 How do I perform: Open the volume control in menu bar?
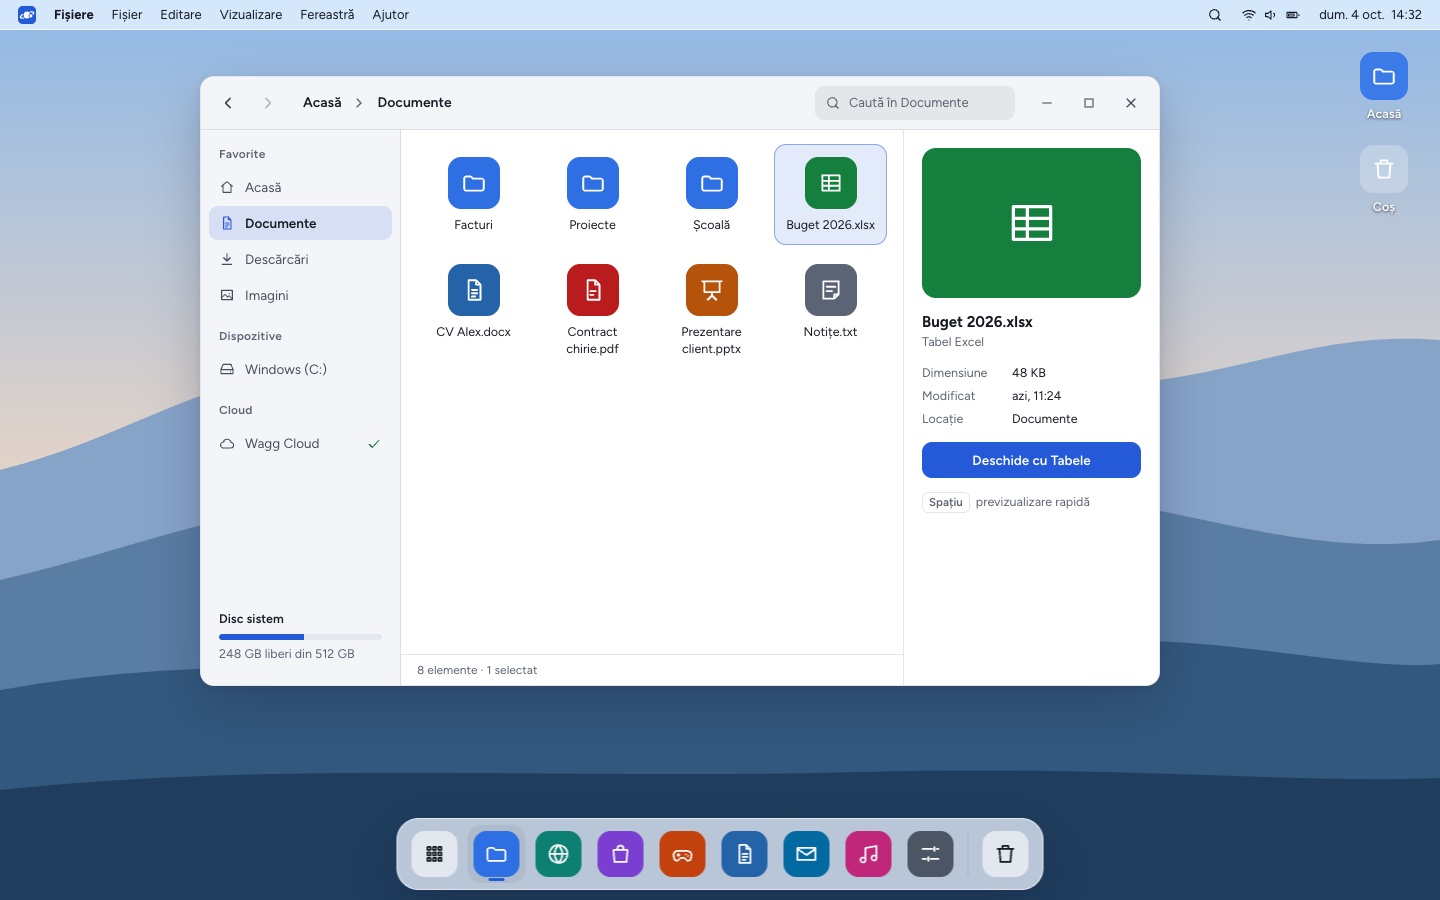click(x=1270, y=15)
